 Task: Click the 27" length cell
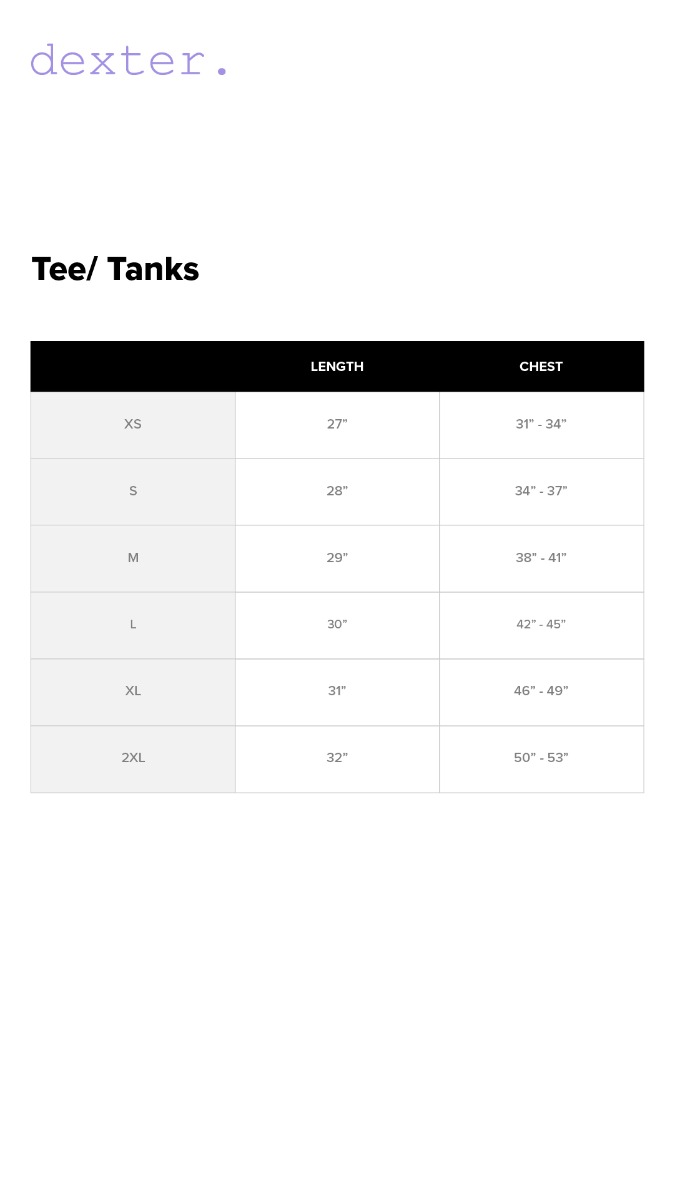coord(337,424)
